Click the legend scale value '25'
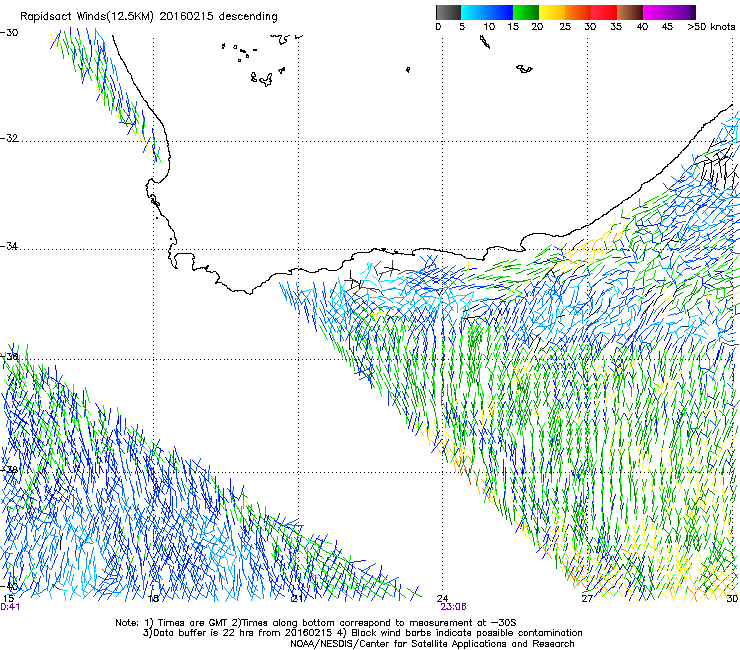 click(x=565, y=27)
